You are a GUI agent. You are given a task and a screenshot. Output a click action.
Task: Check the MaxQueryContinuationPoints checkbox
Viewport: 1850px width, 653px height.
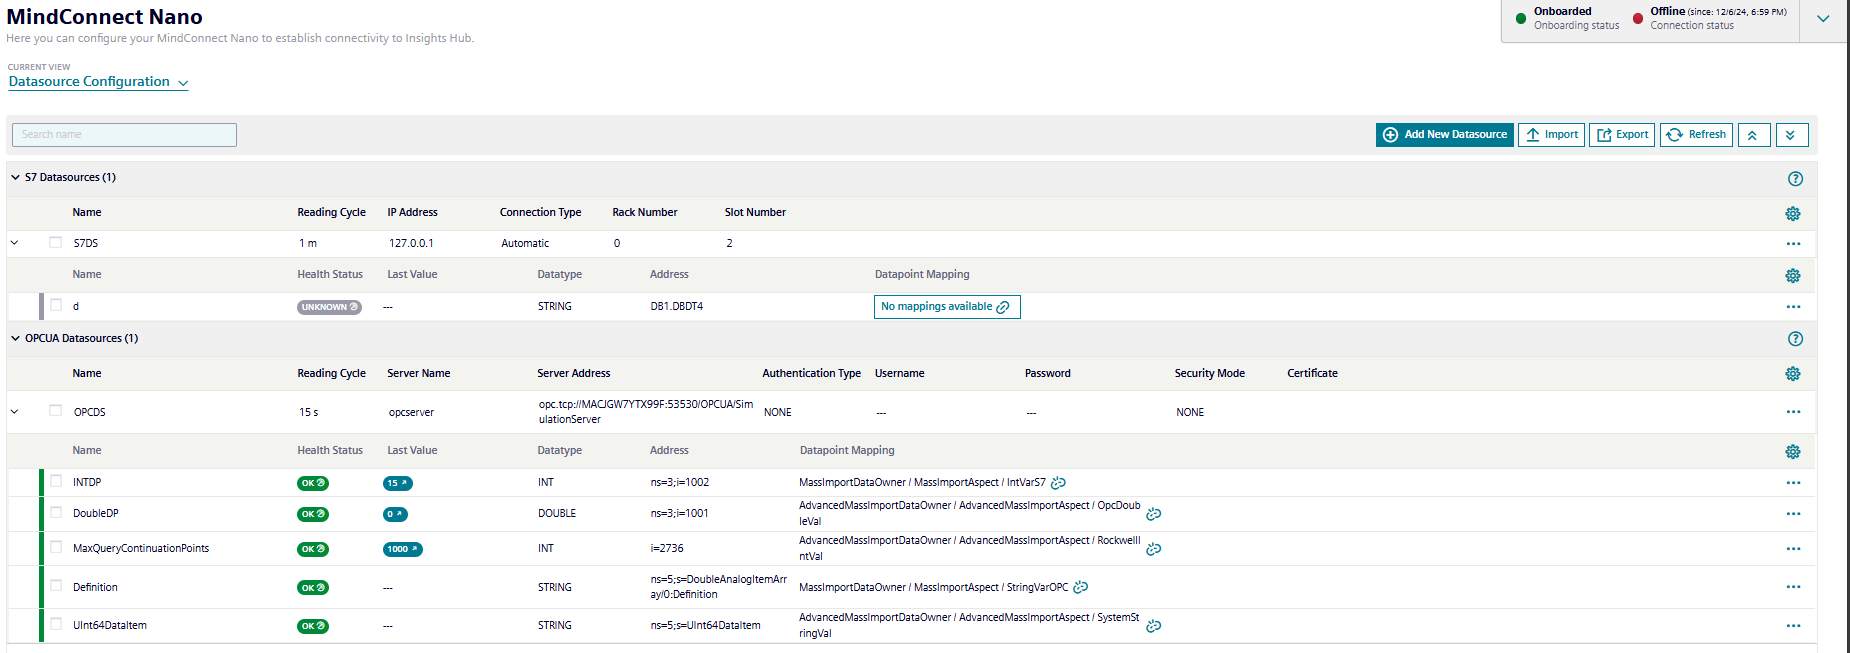click(56, 547)
